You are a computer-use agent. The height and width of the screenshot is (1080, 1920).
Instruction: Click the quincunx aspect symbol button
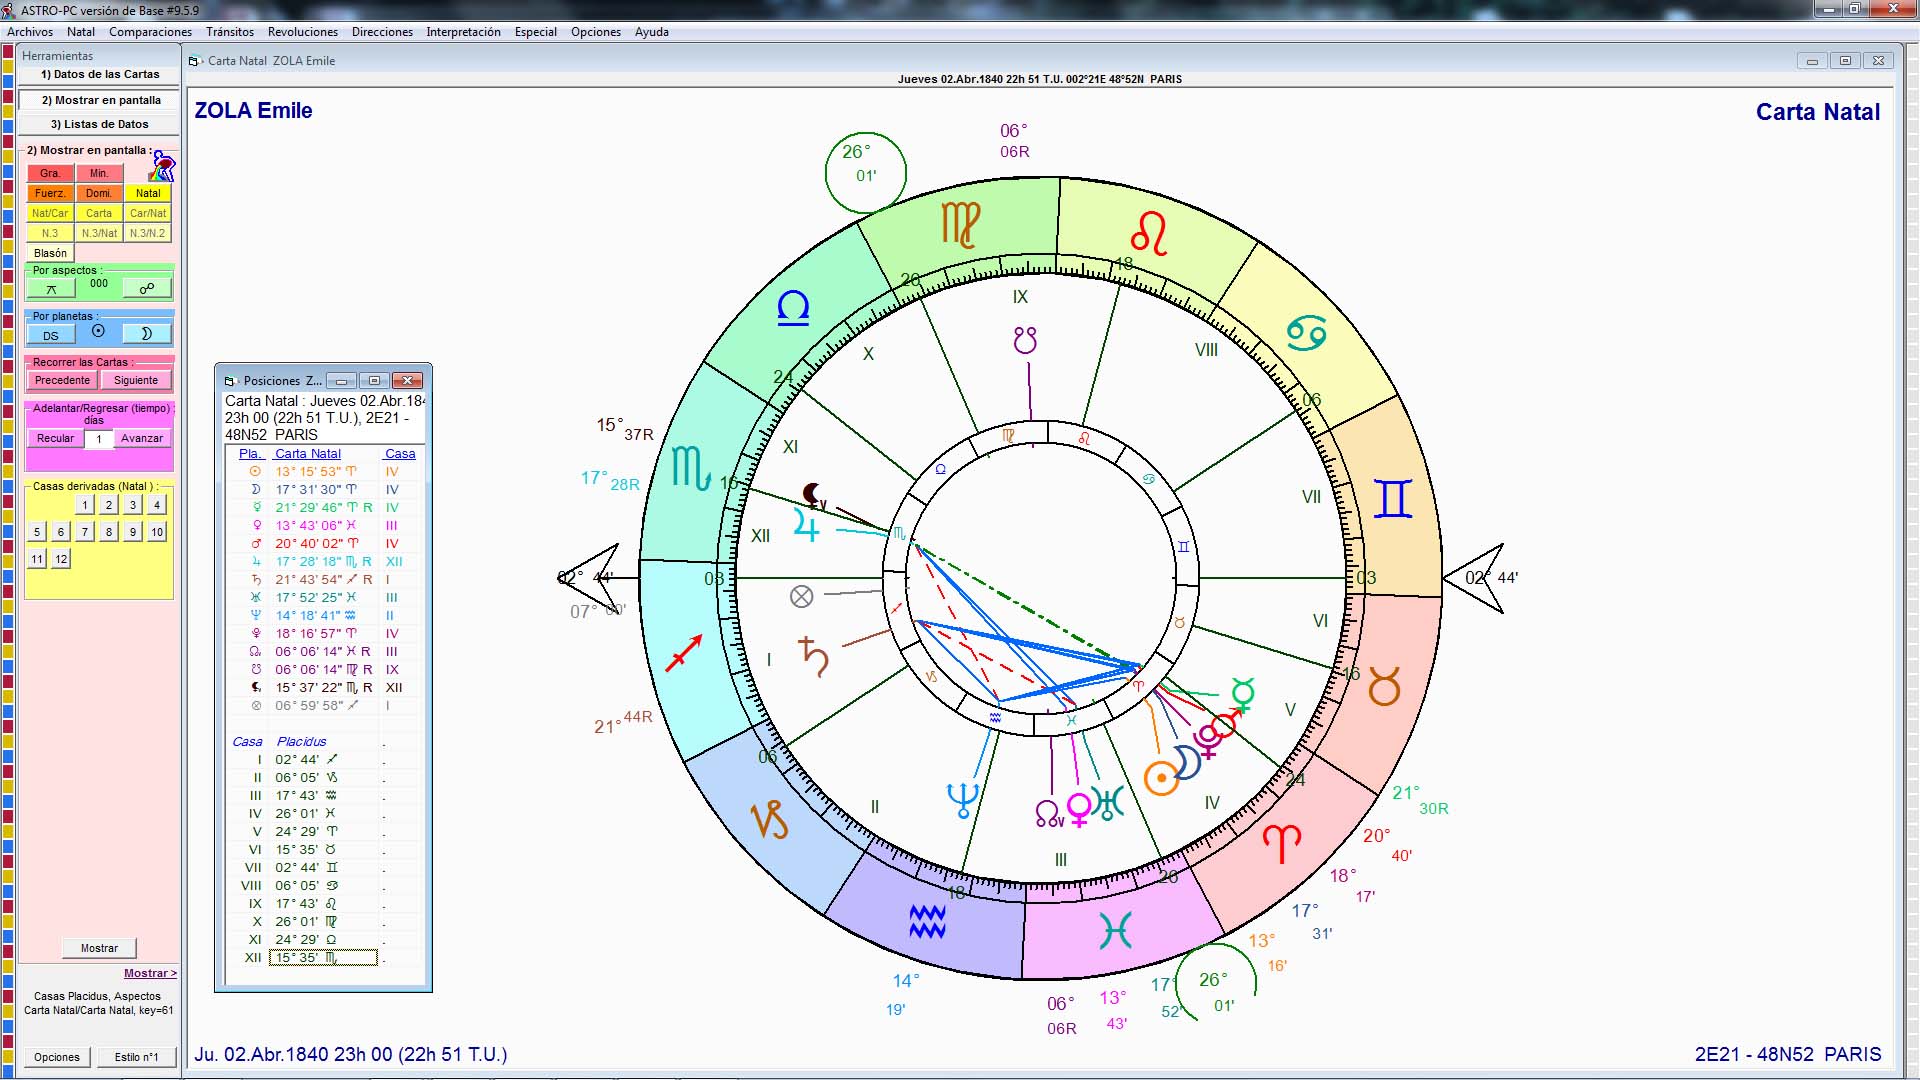pos(51,289)
